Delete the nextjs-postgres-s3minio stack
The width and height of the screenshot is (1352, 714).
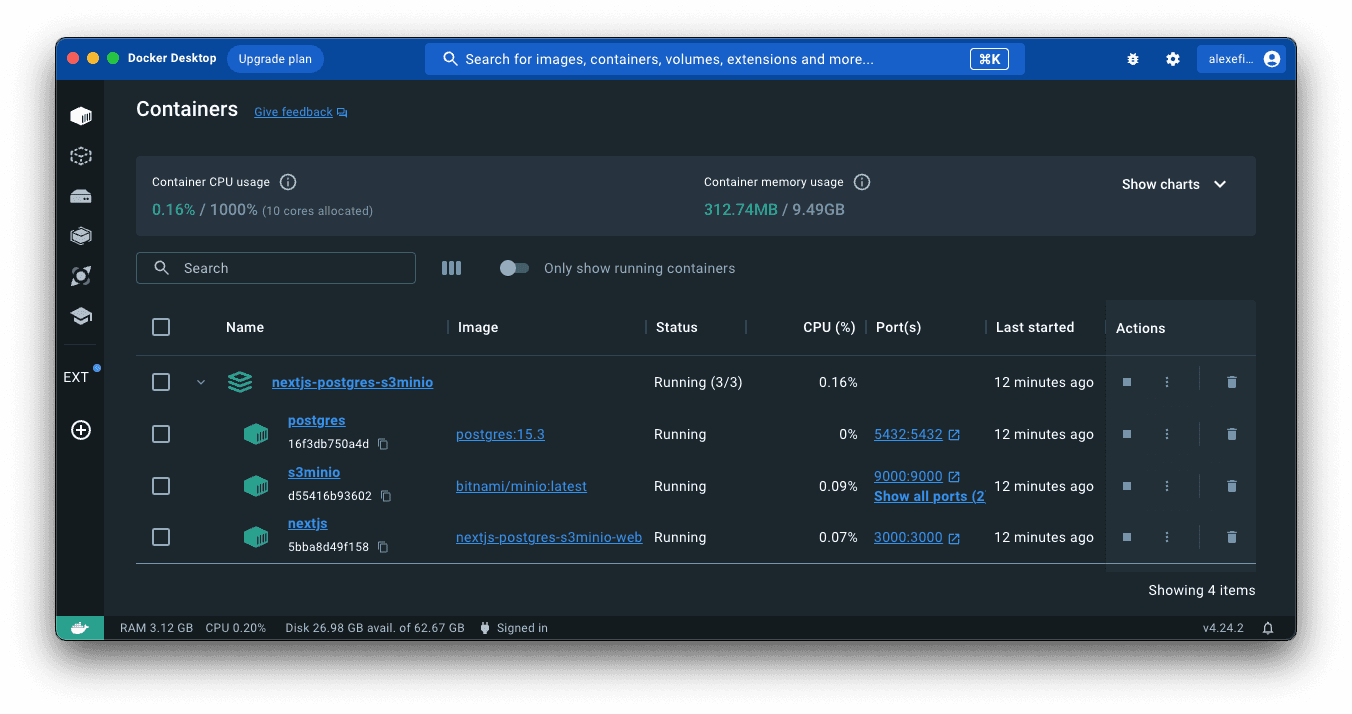click(1232, 382)
